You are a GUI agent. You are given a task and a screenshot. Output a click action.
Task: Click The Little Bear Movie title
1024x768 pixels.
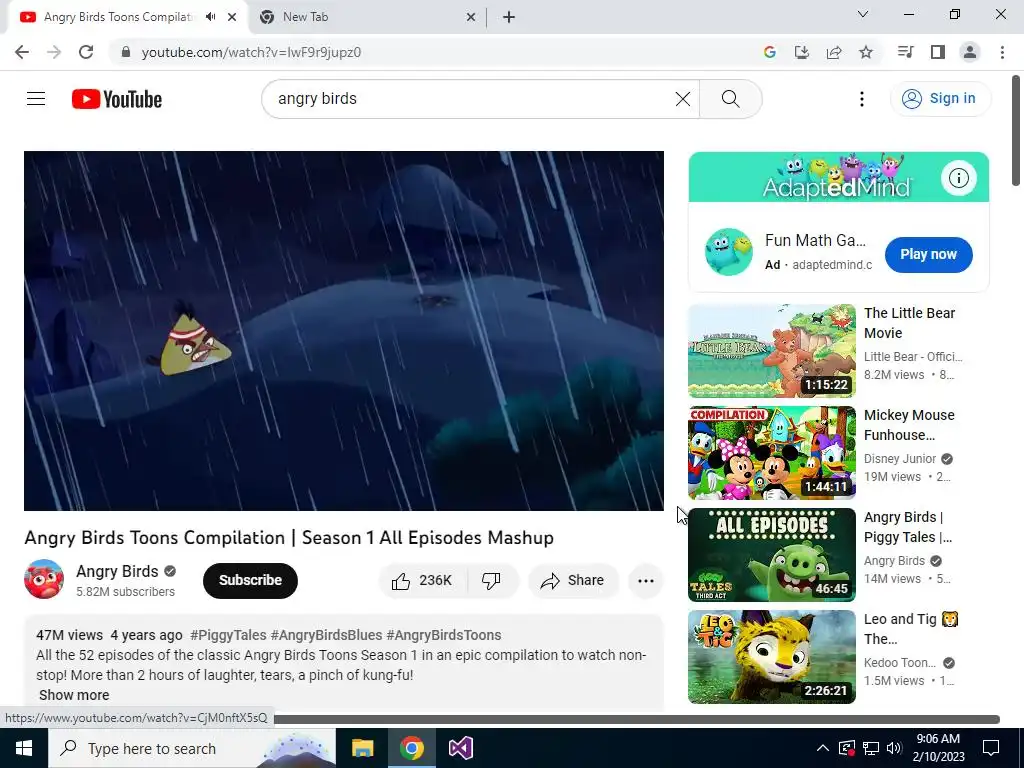pos(909,323)
